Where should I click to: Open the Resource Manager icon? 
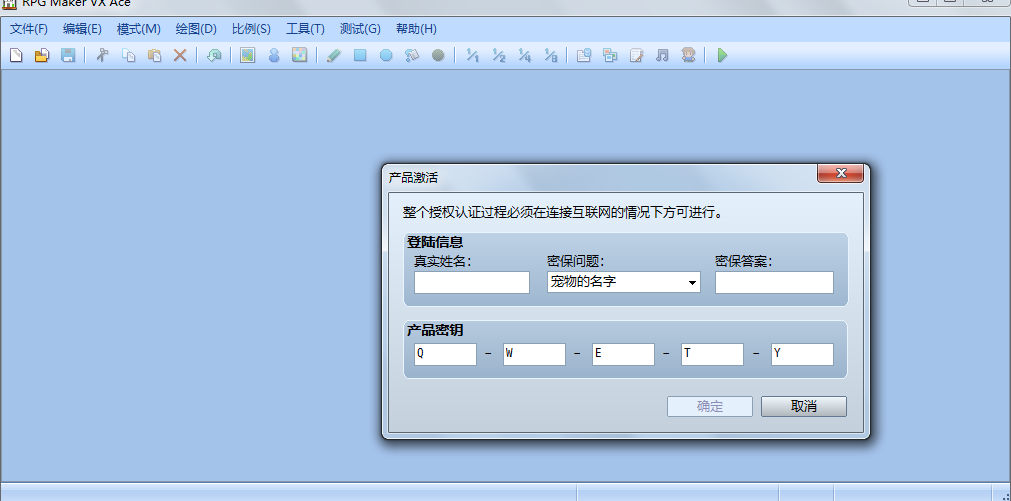tap(610, 55)
